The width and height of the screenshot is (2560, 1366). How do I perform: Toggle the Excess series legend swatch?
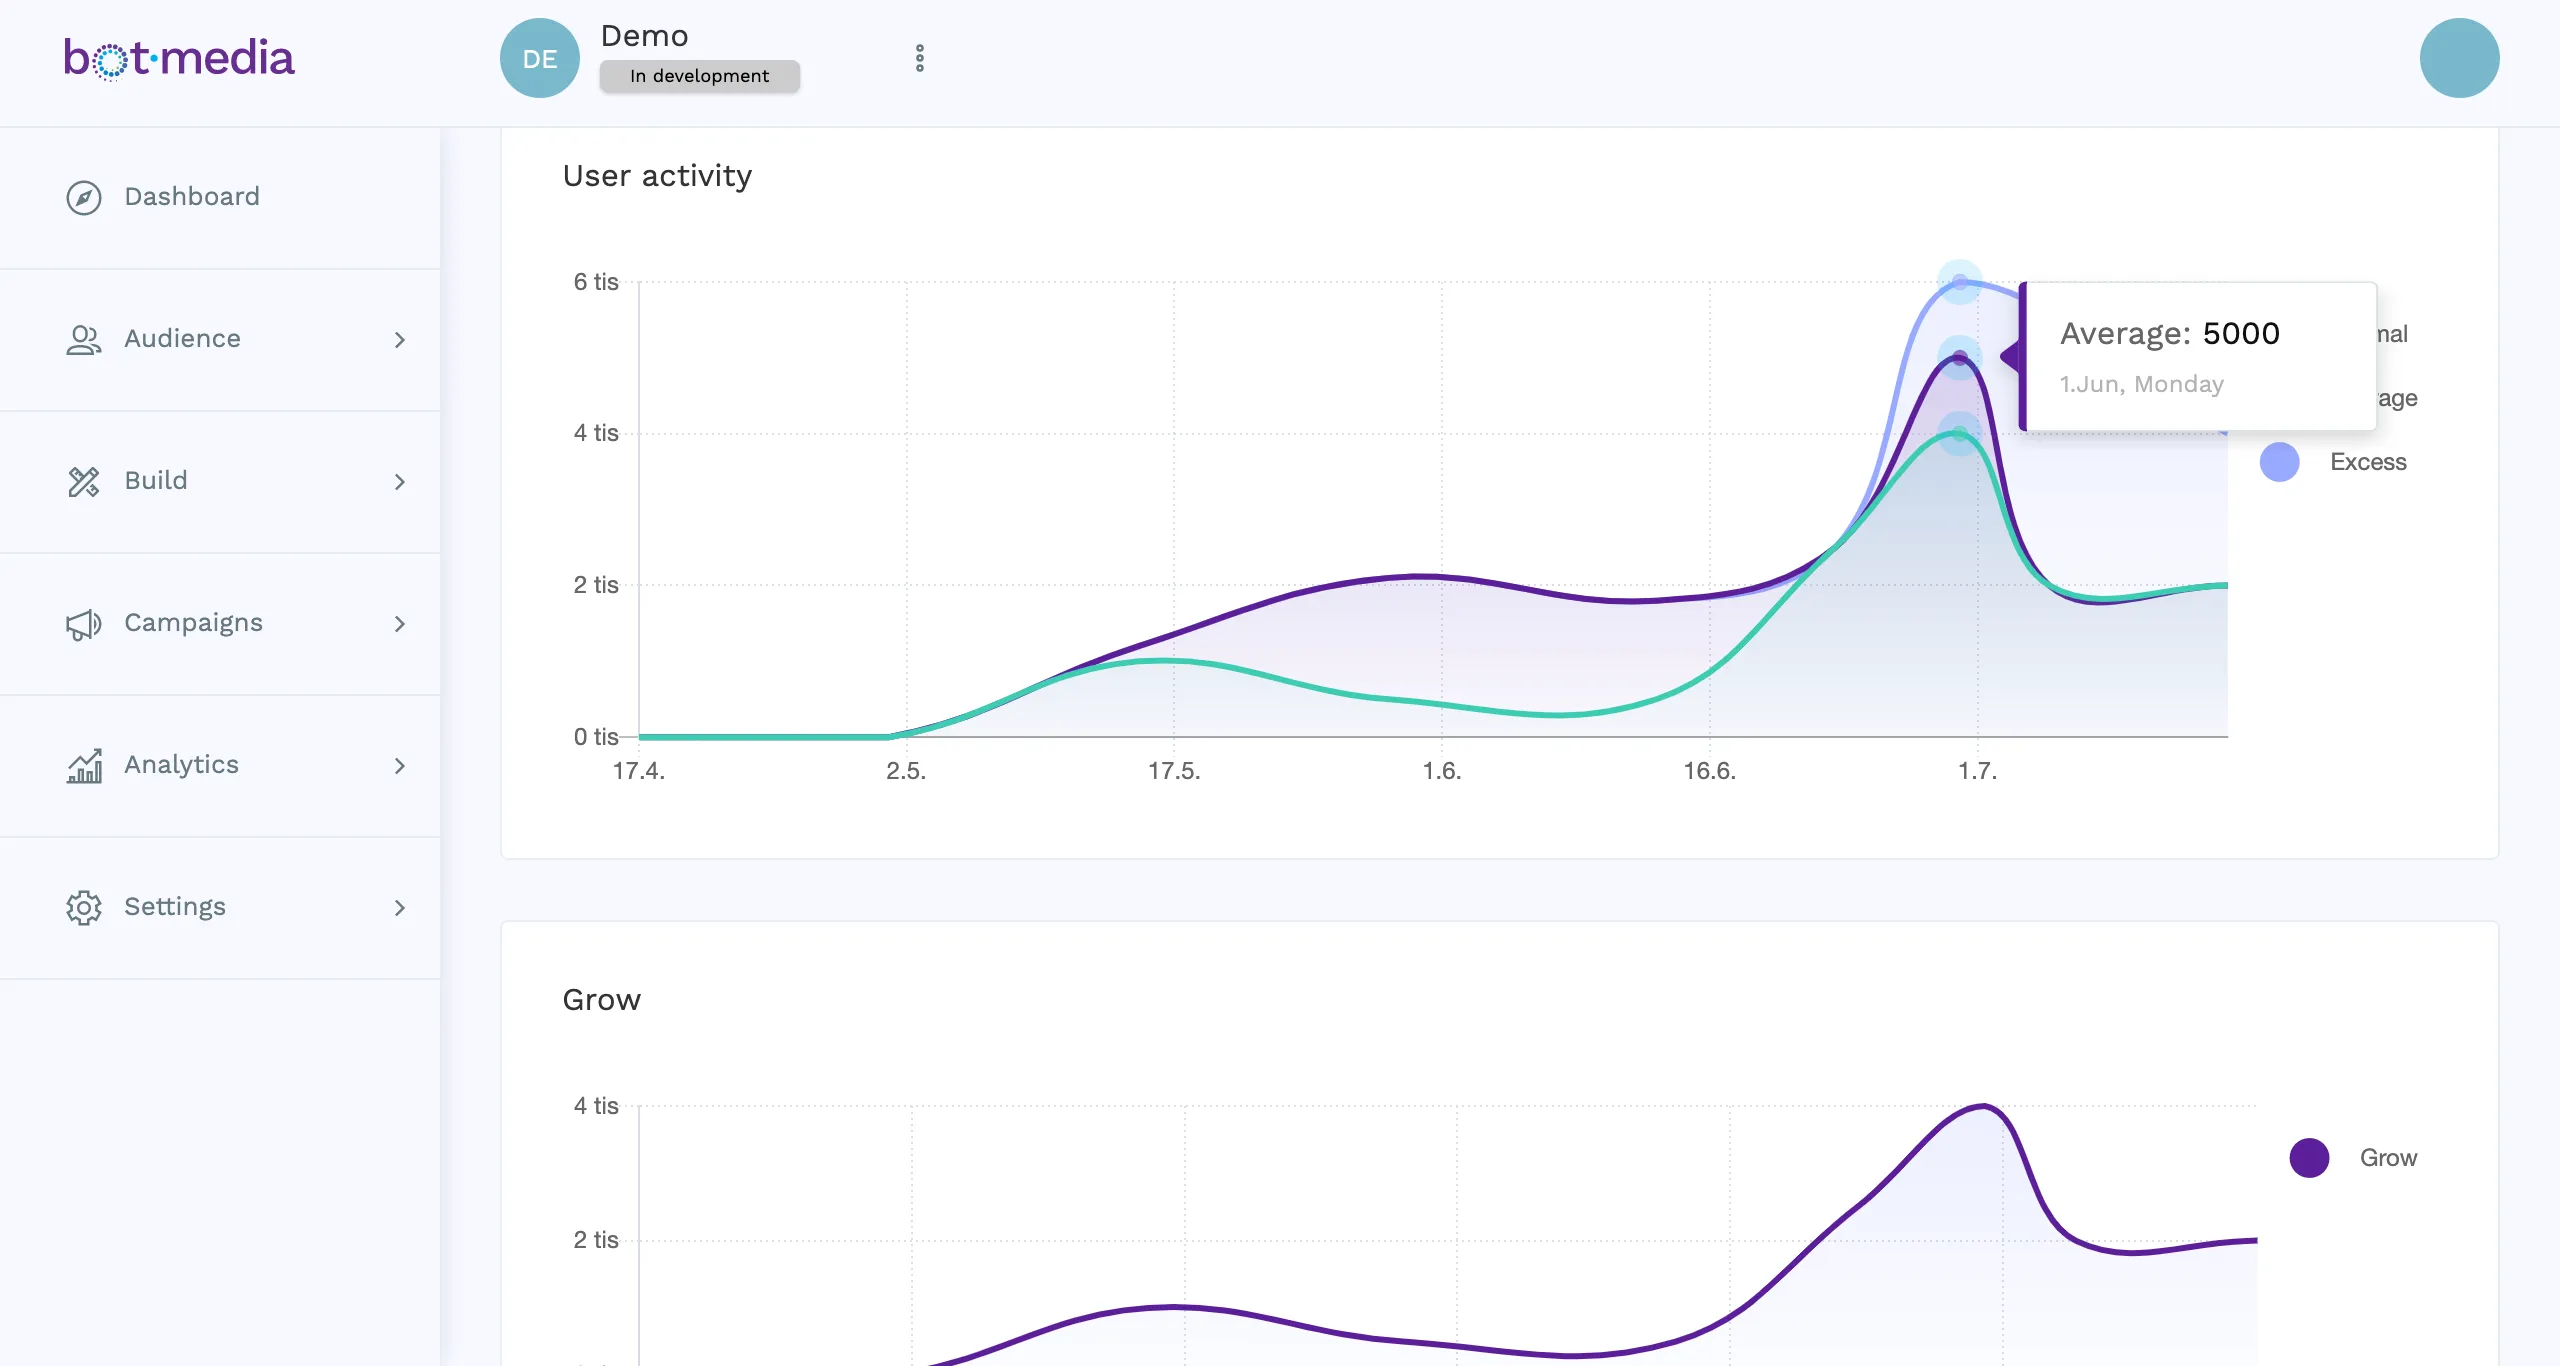[x=2279, y=462]
